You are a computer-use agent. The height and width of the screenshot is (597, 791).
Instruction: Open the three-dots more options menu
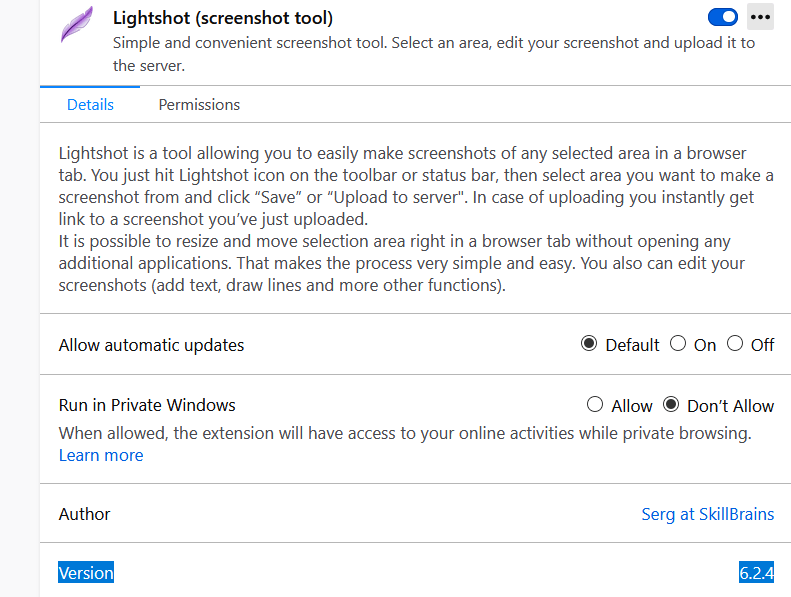pos(760,17)
